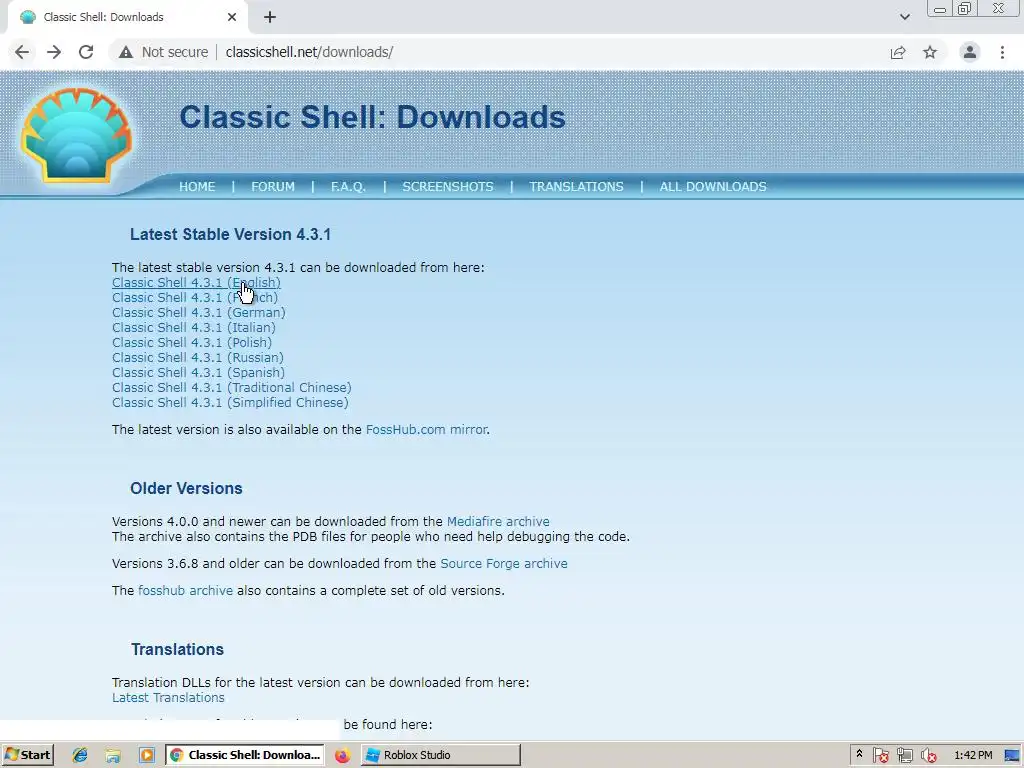This screenshot has width=1024, height=768.
Task: Open the network tray icon
Action: [904, 756]
